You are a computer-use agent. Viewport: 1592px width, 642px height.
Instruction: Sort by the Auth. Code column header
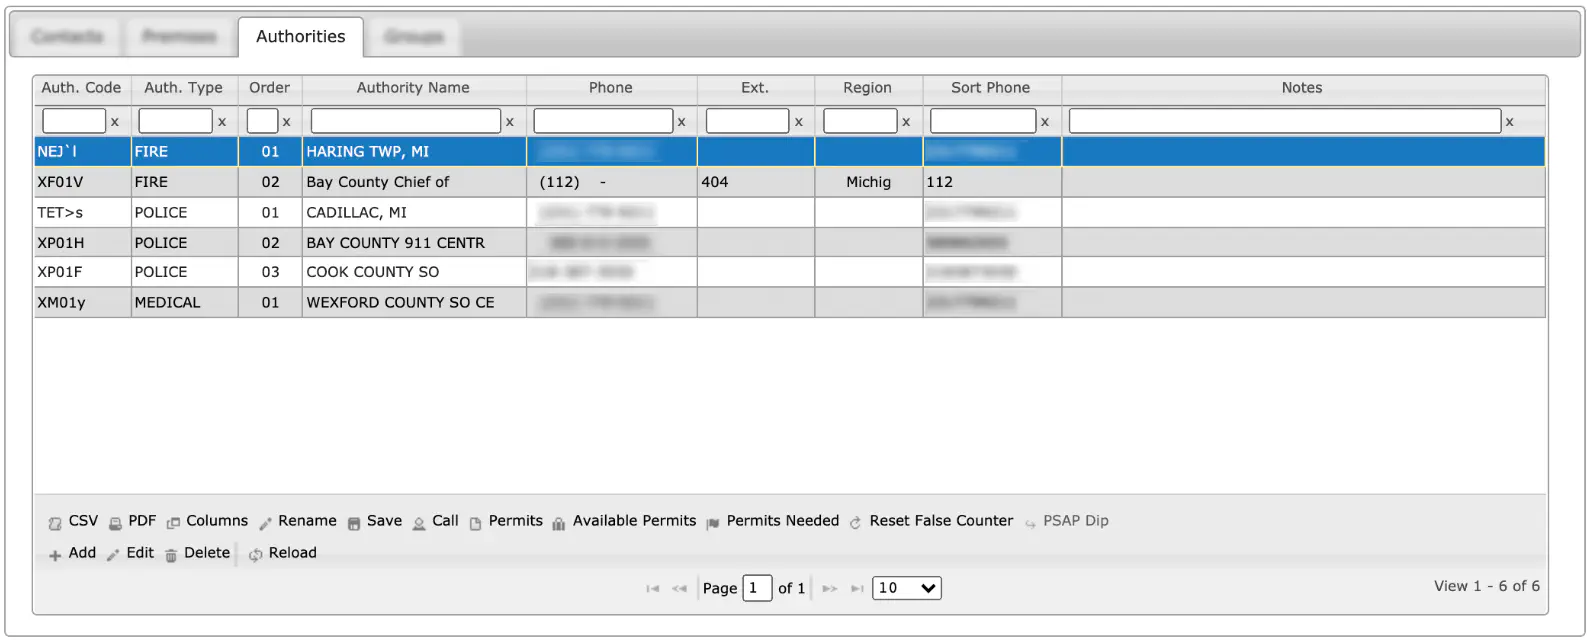[x=81, y=88]
